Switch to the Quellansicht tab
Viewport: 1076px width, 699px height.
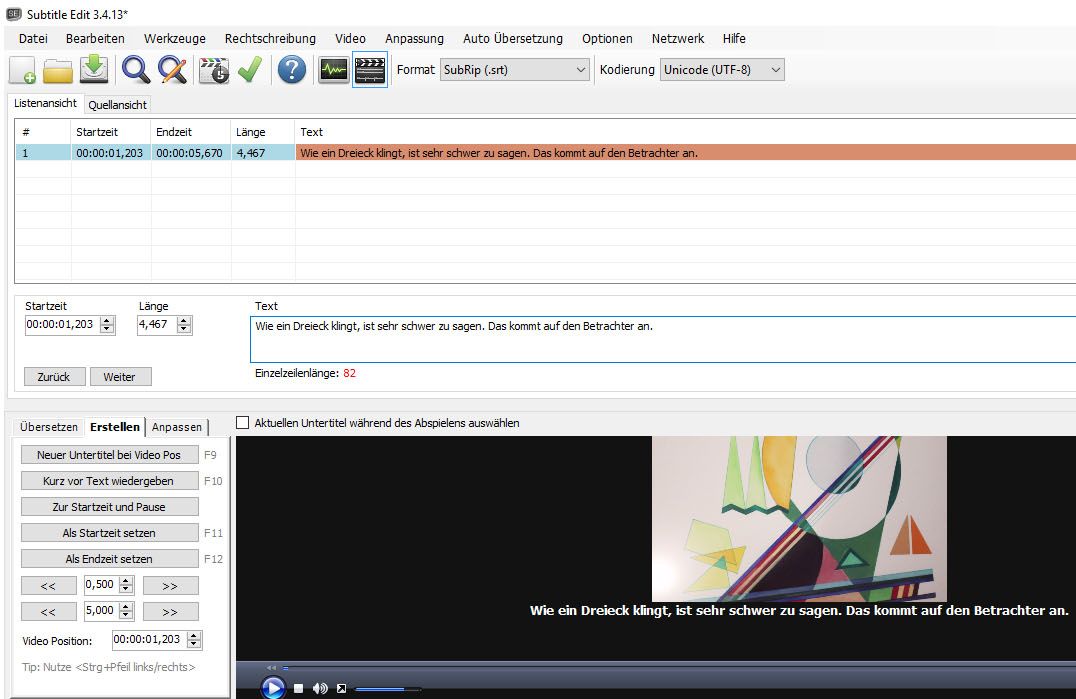(x=117, y=104)
